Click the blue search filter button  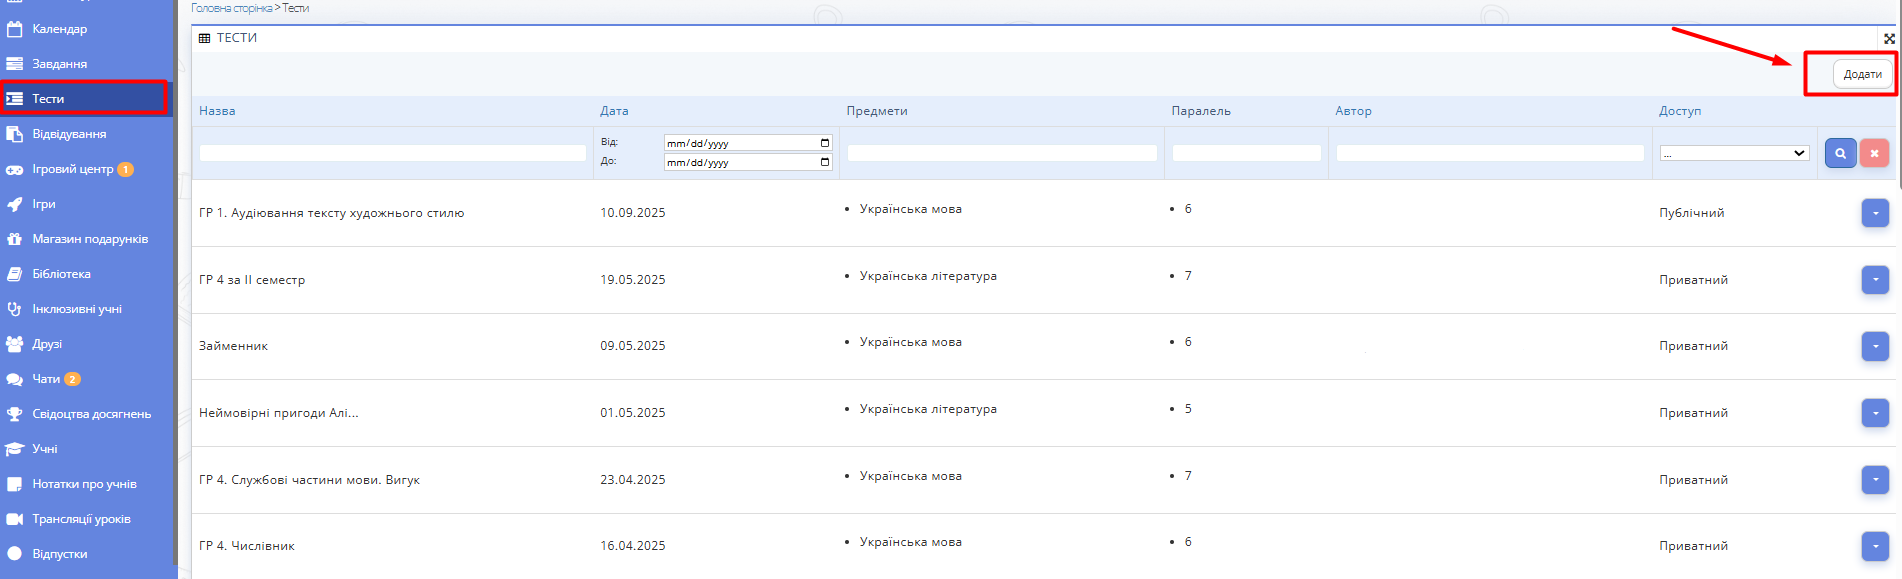click(x=1840, y=153)
